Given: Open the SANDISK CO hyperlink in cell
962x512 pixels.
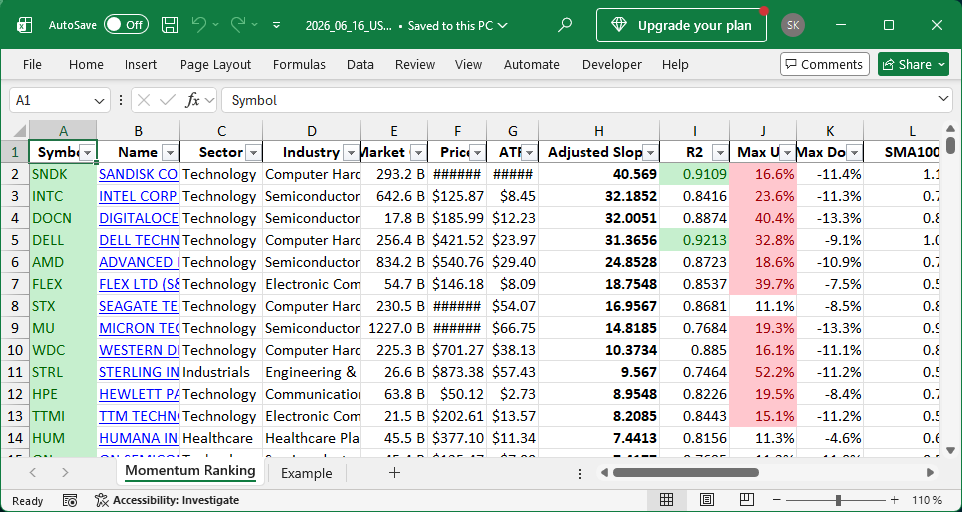Looking at the screenshot, I should pyautogui.click(x=139, y=174).
